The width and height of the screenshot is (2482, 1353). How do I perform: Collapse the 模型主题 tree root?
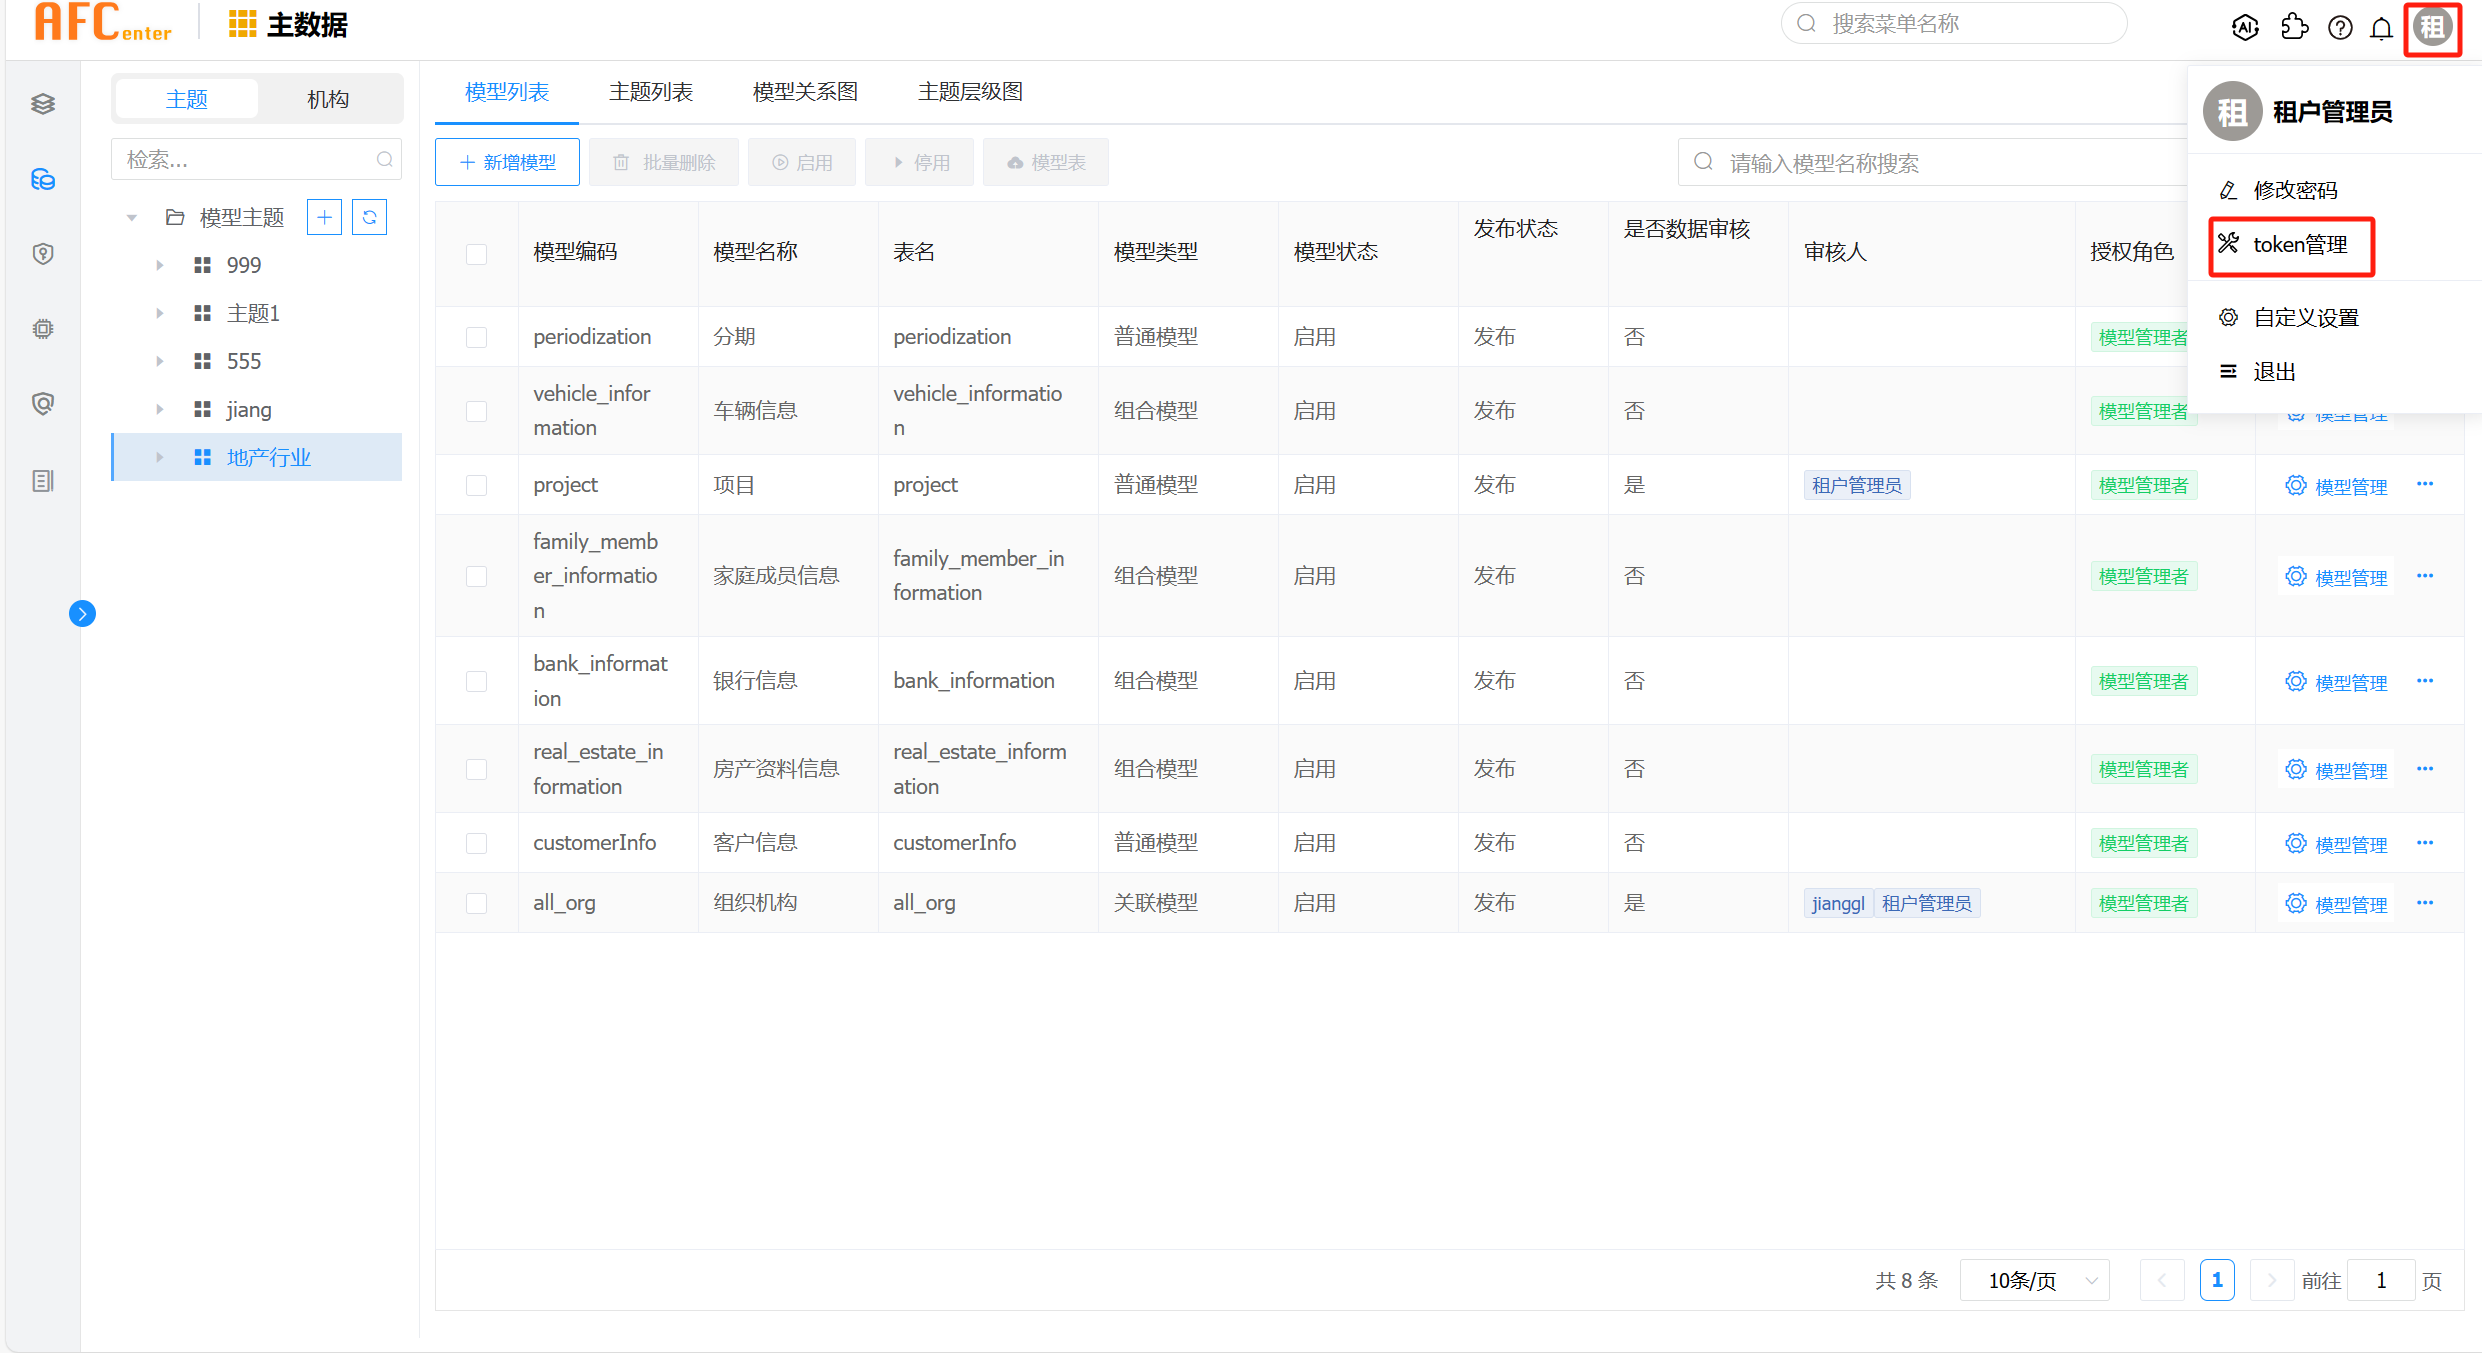click(x=131, y=217)
